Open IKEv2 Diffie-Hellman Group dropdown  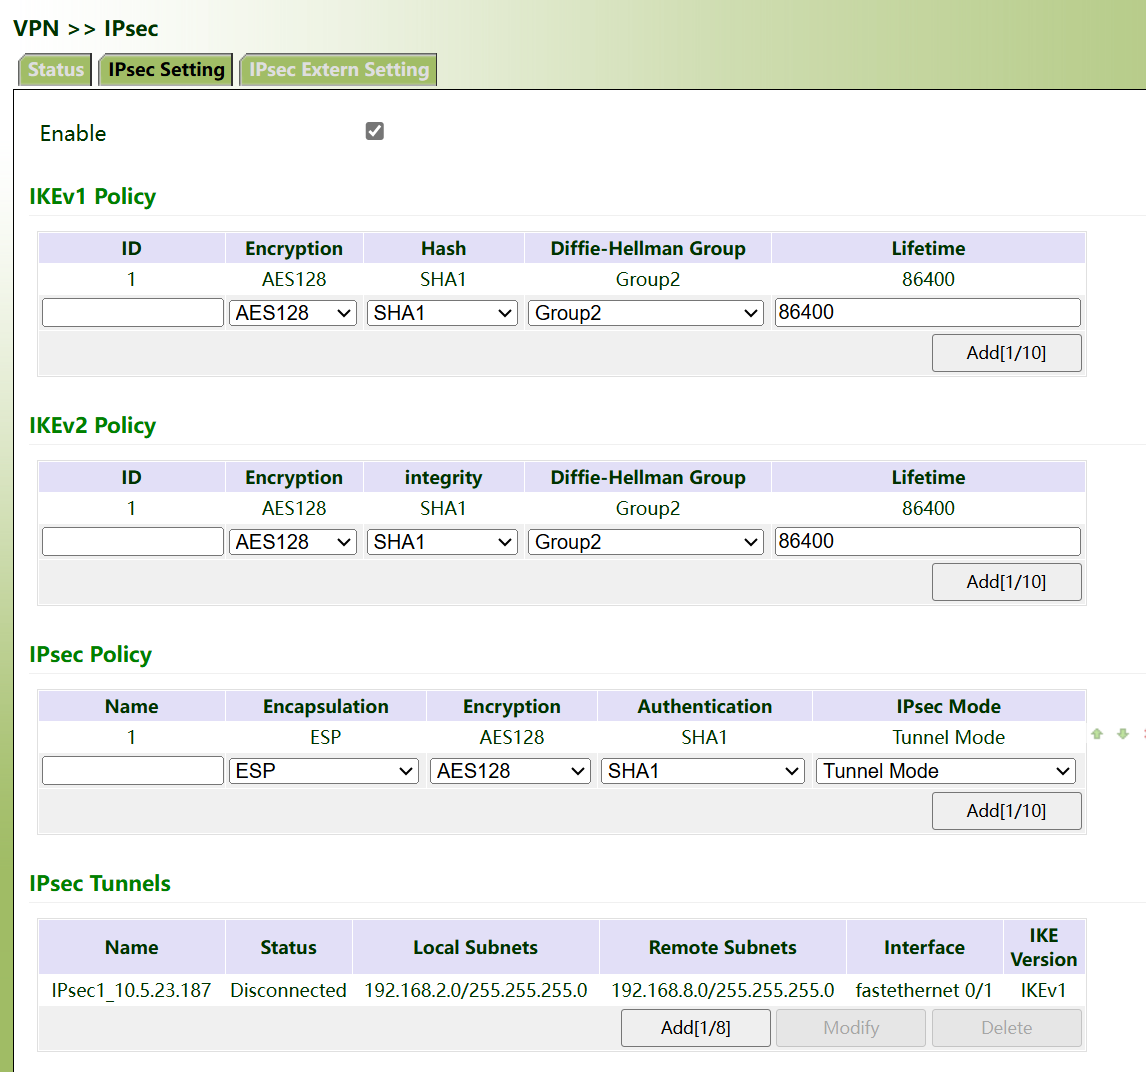coord(646,542)
